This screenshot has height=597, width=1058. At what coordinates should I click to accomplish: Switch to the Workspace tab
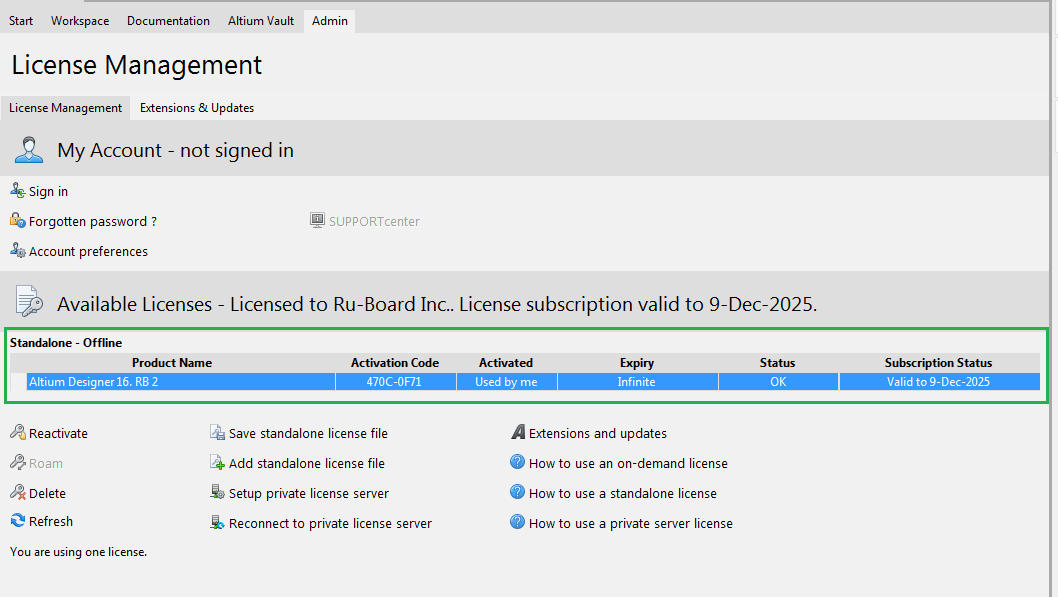point(80,21)
